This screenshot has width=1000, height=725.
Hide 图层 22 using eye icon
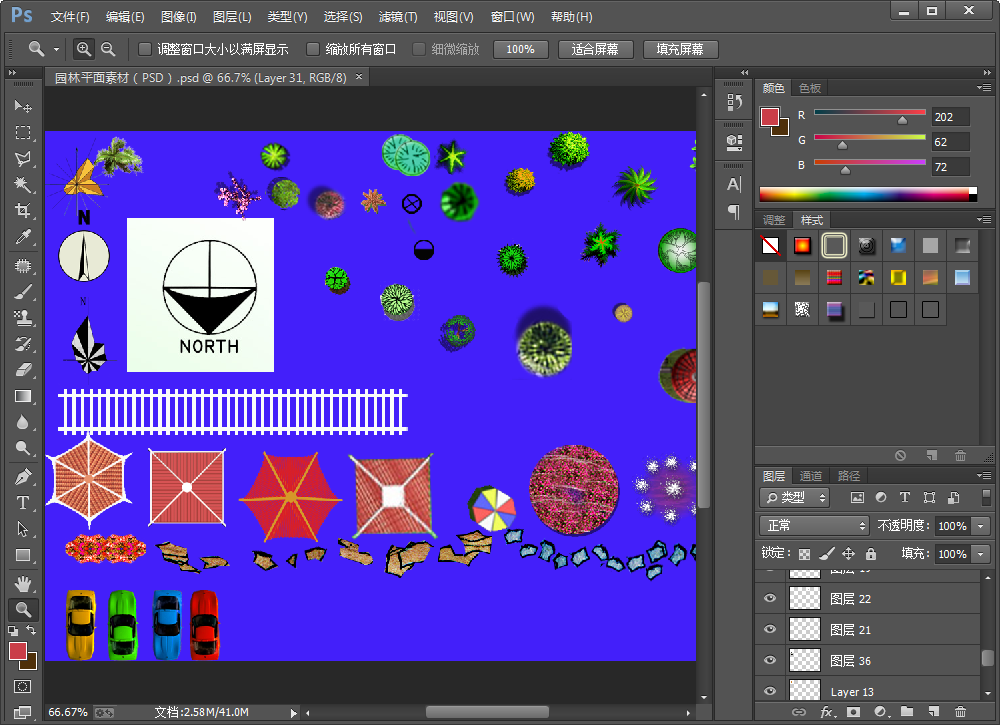[x=770, y=599]
